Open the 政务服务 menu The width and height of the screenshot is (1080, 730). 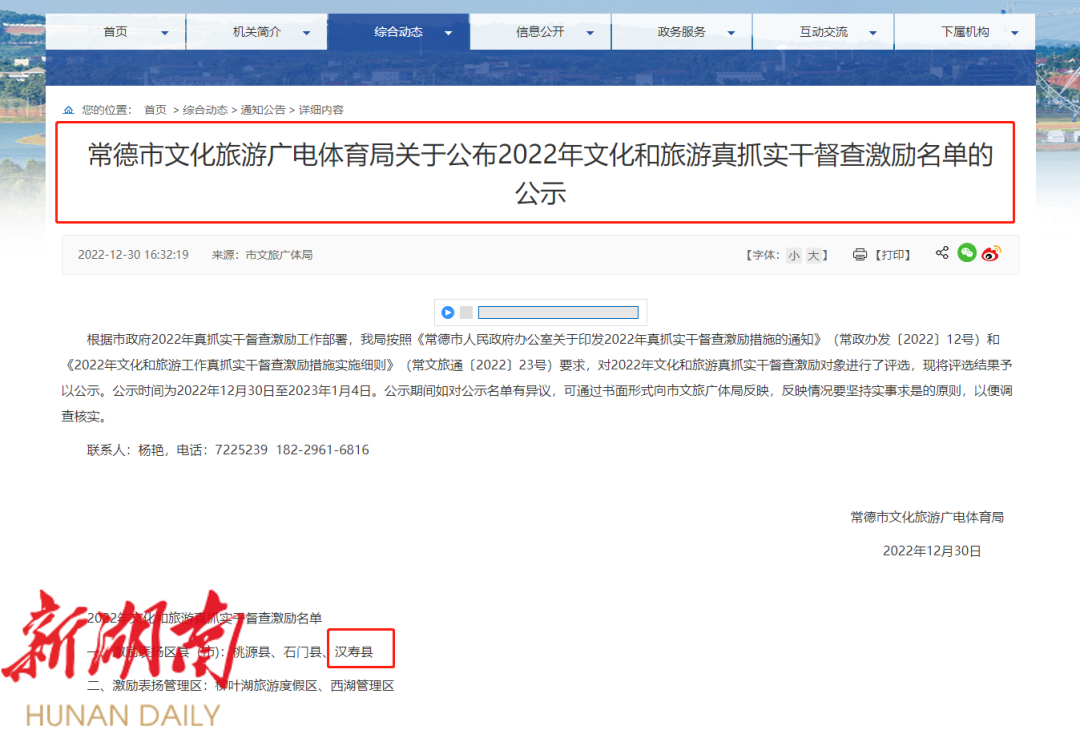[x=682, y=32]
